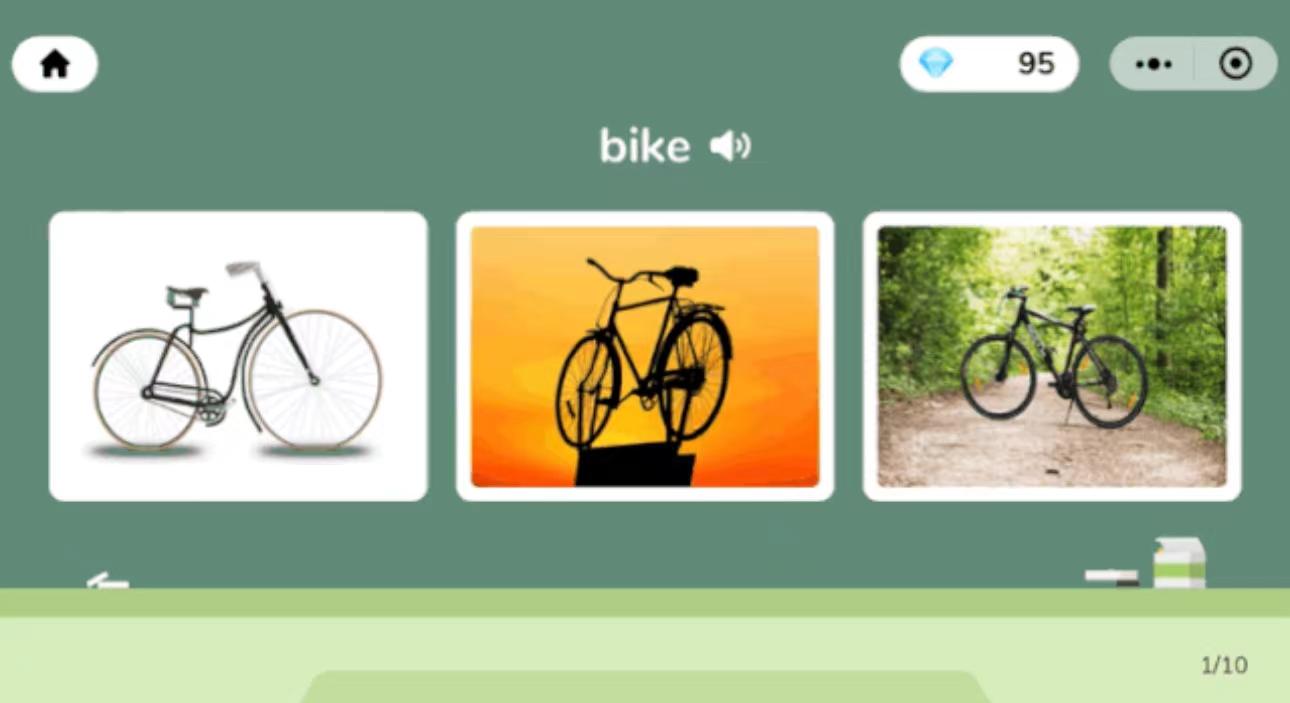Select the mountain bike in the forest
Screen dimensions: 1290x703
coord(1052,356)
